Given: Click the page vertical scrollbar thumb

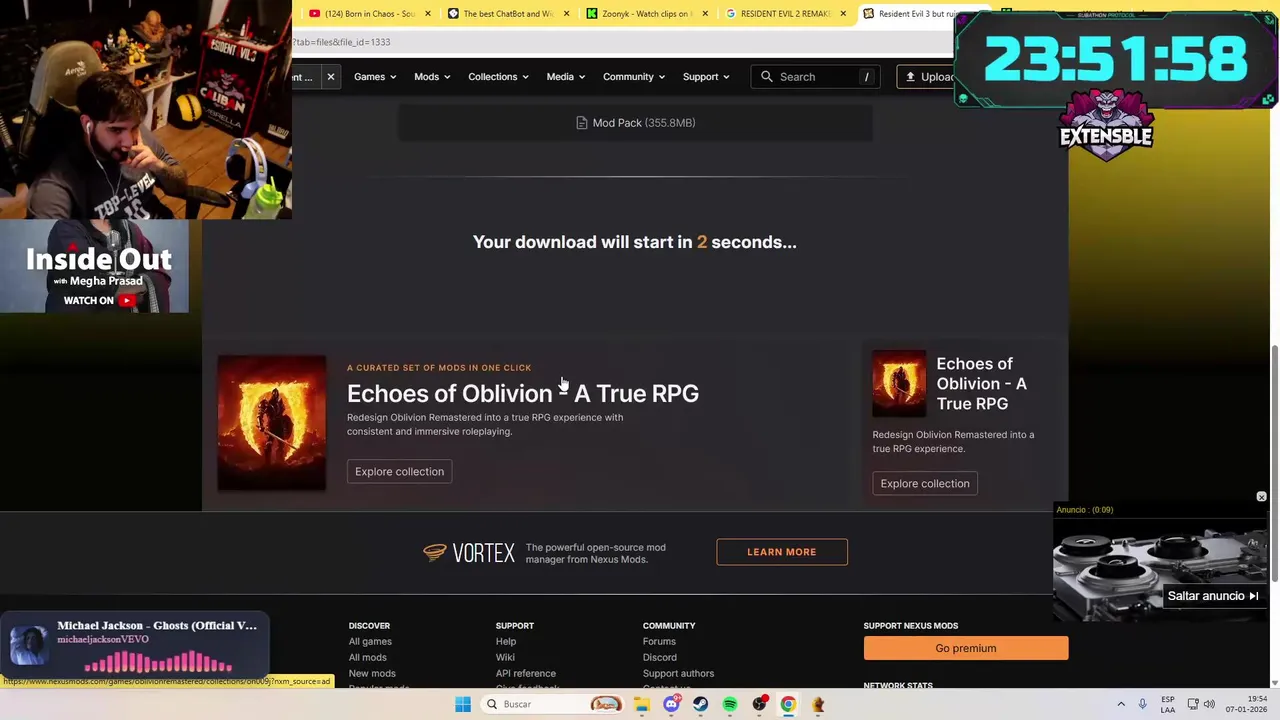Looking at the screenshot, I should 1274,462.
